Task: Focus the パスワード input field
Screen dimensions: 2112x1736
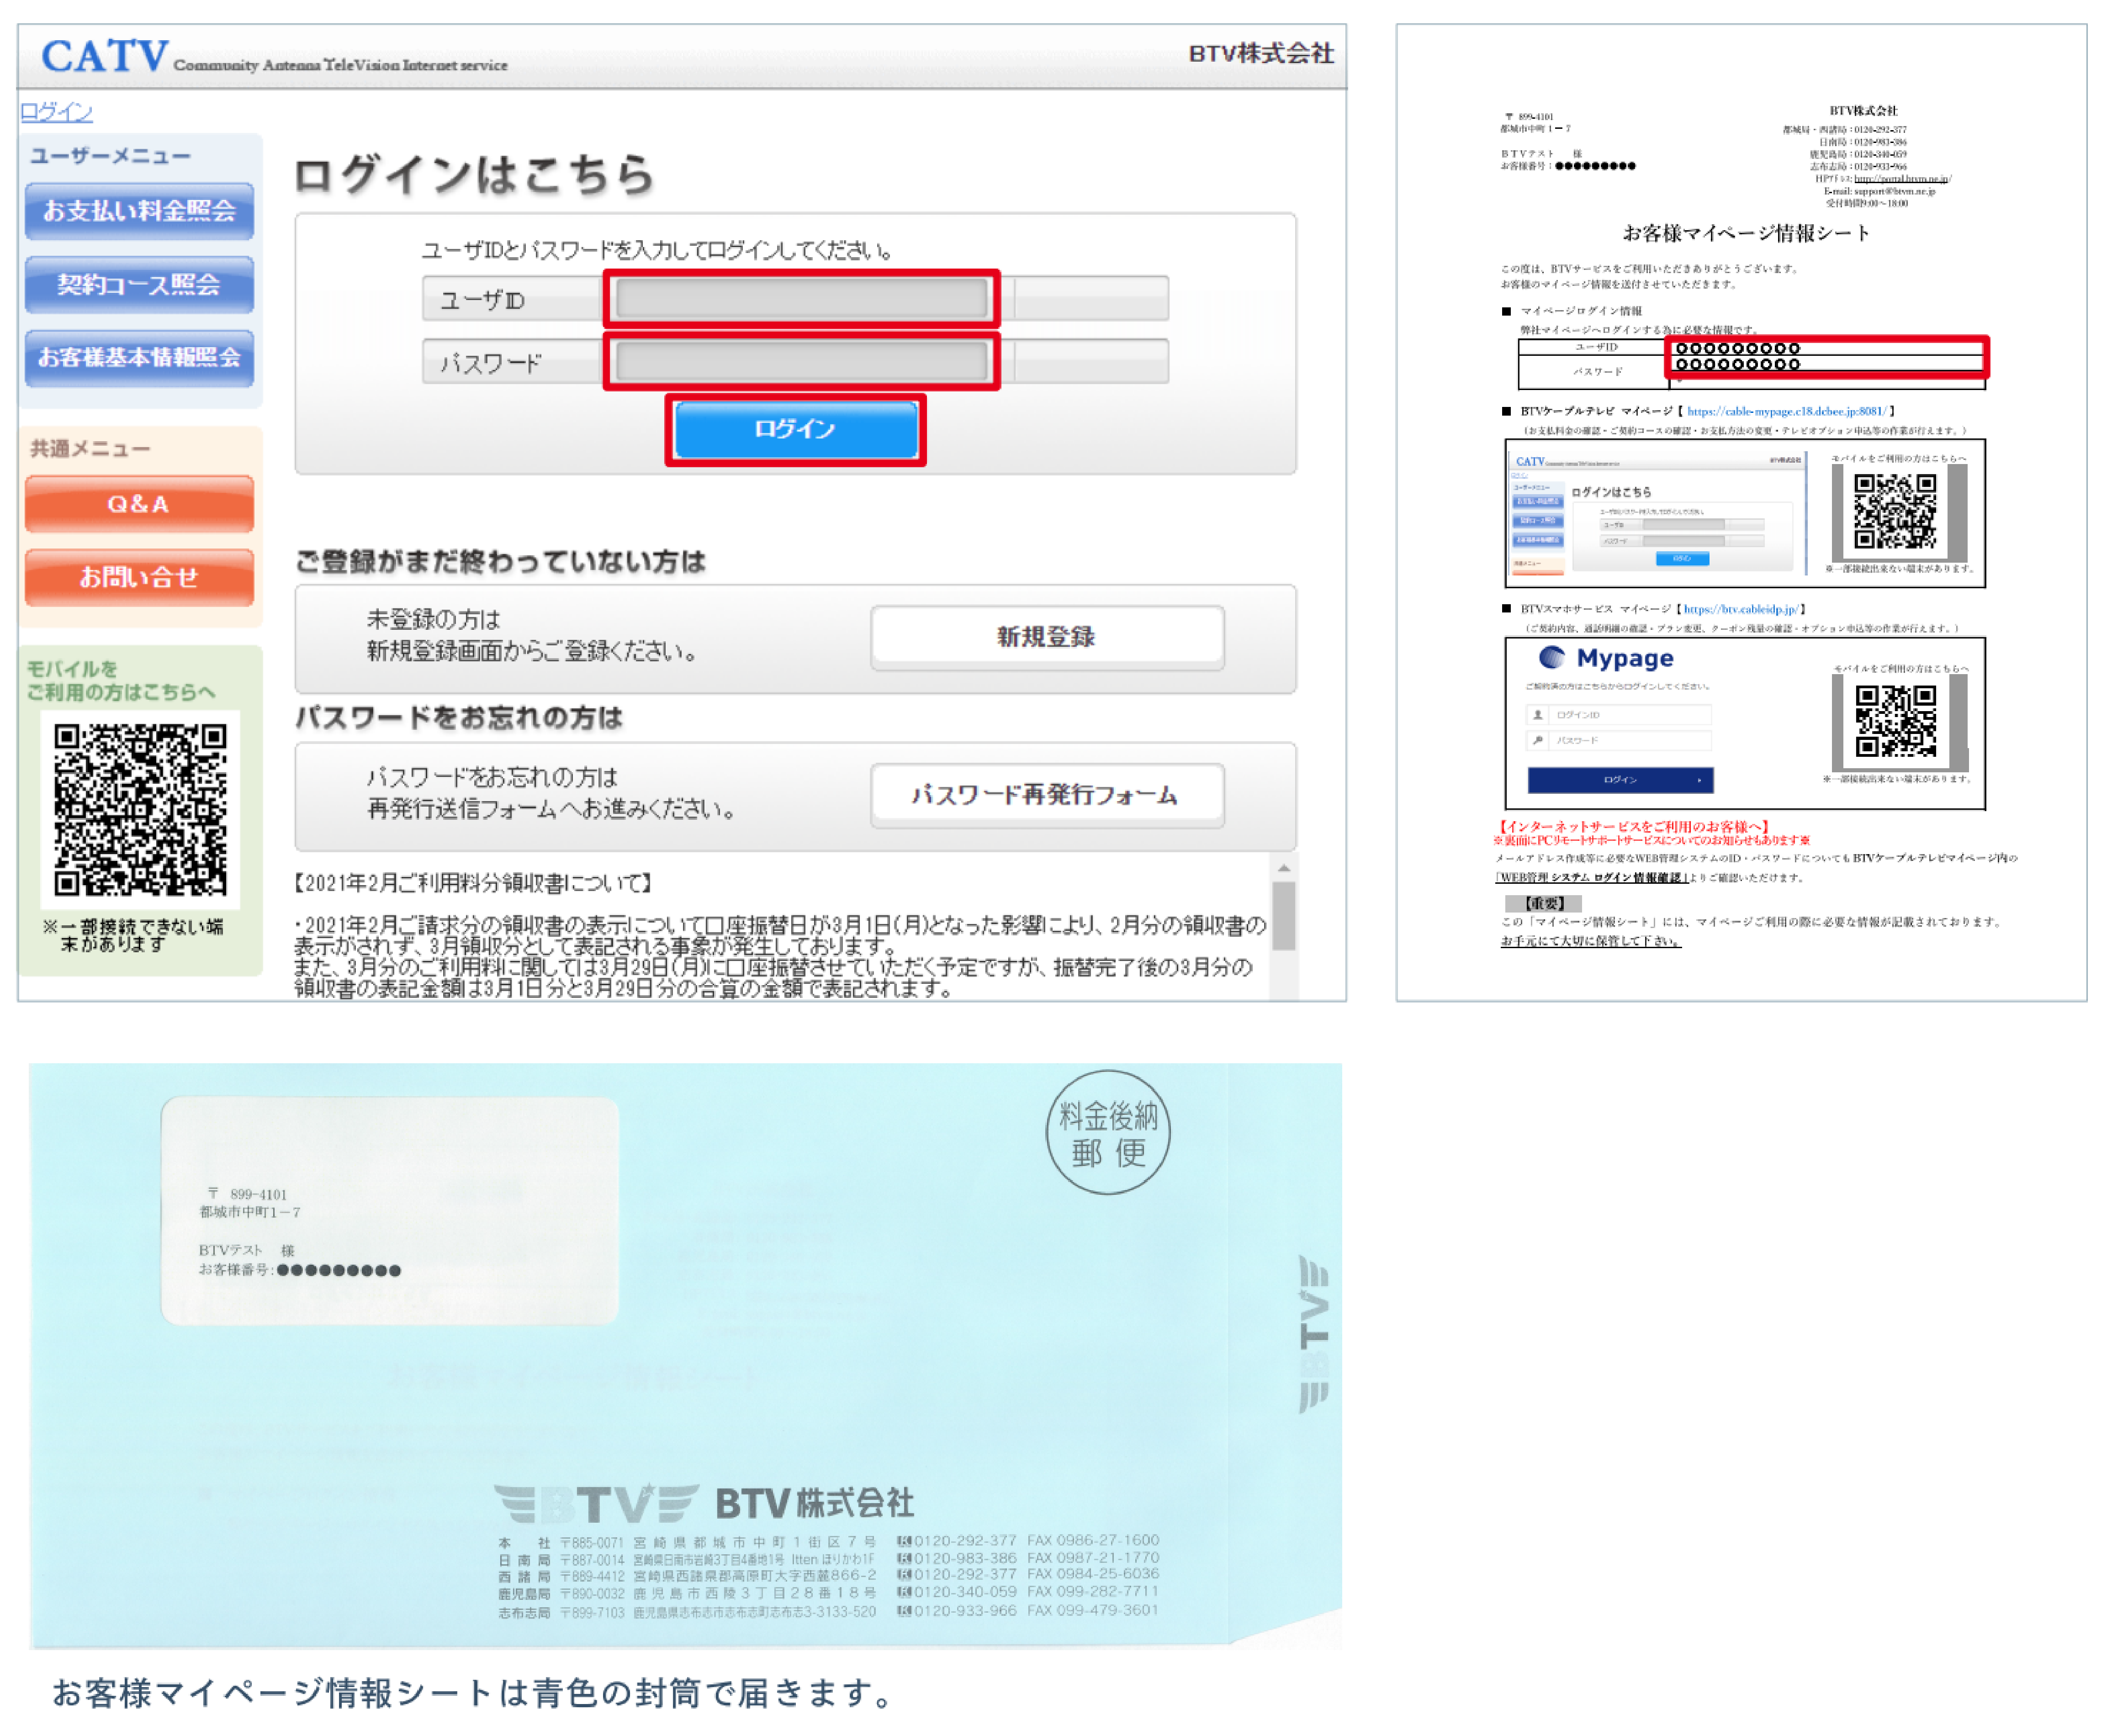Action: [x=802, y=361]
